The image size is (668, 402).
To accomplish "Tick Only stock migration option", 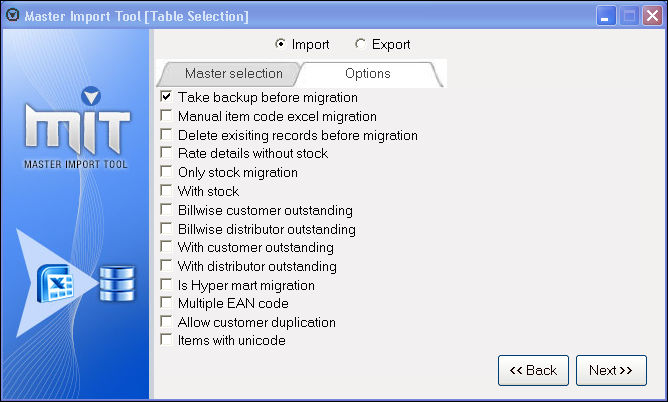I will coord(166,173).
